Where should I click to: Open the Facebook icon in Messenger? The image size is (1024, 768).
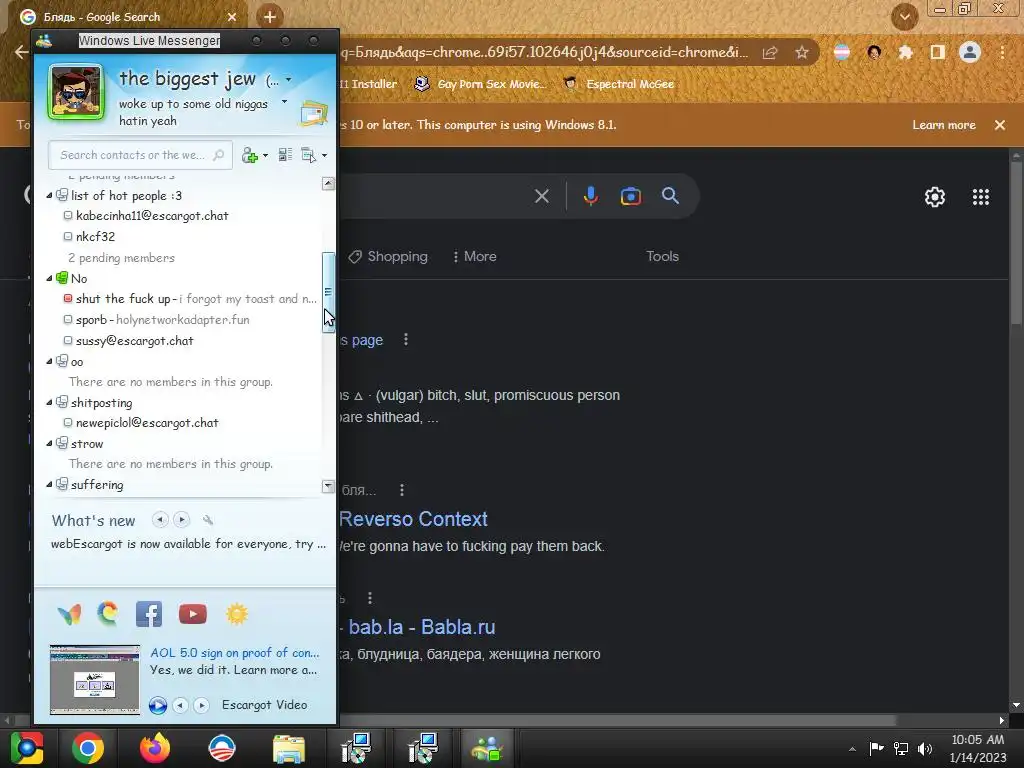click(149, 614)
